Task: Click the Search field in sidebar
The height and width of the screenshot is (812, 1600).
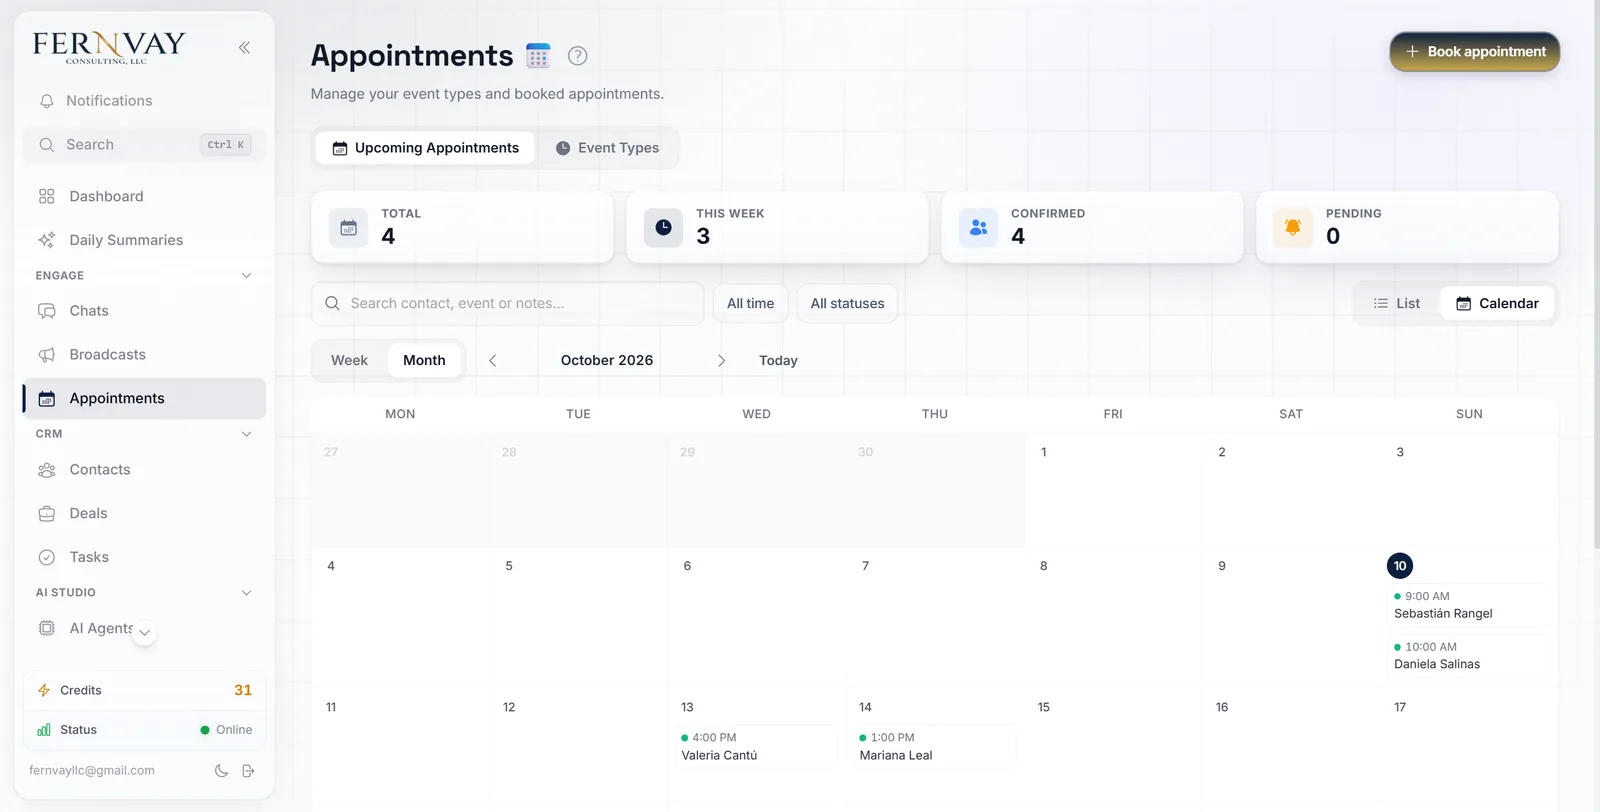Action: point(144,145)
